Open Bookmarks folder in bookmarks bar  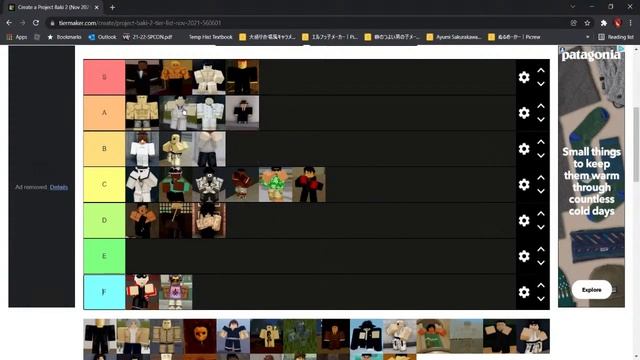coord(64,37)
